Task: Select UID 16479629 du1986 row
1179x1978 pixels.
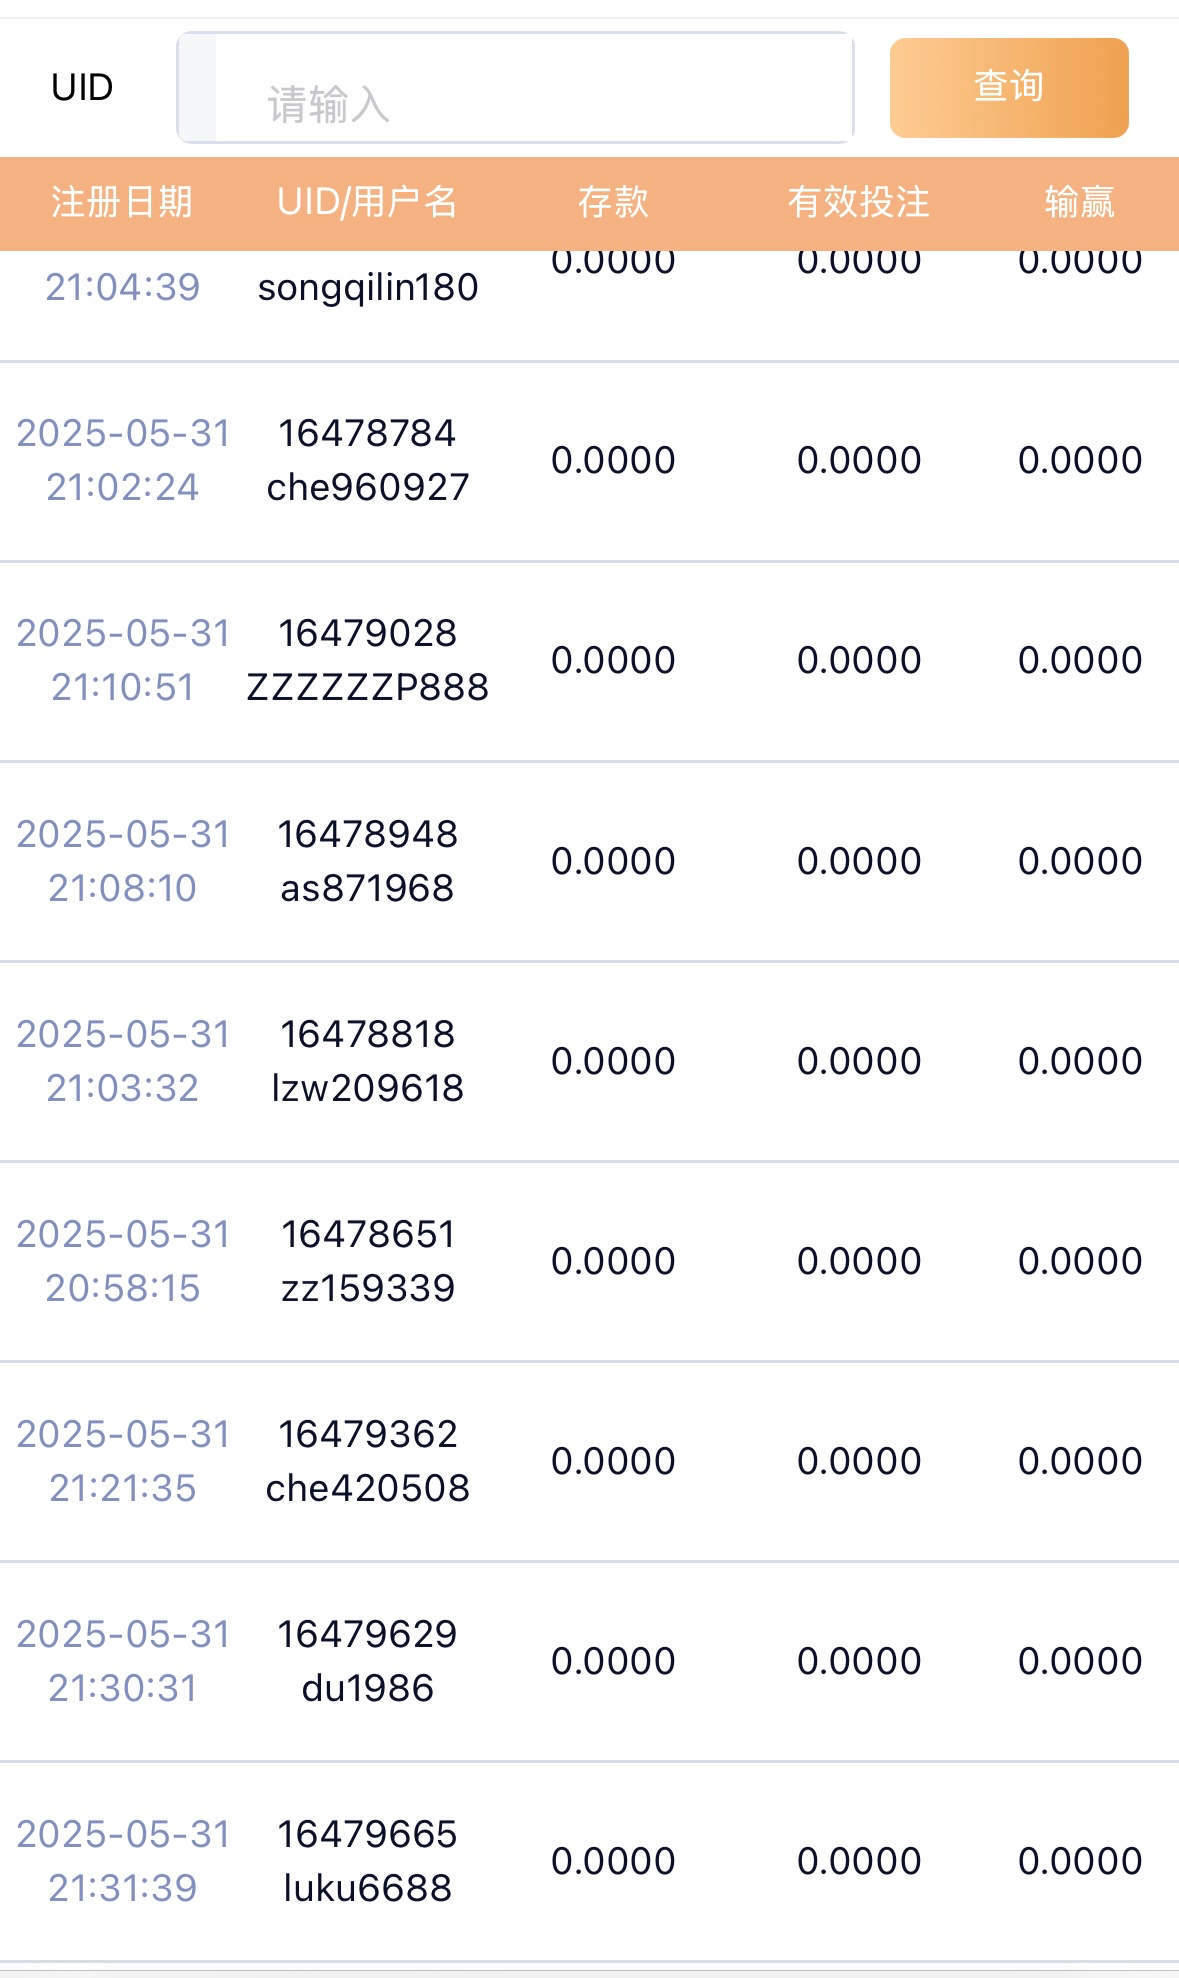Action: 367,1661
